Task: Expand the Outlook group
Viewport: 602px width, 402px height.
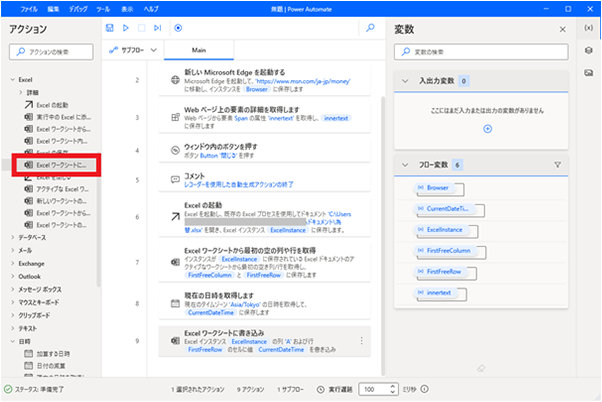Action: (13, 276)
